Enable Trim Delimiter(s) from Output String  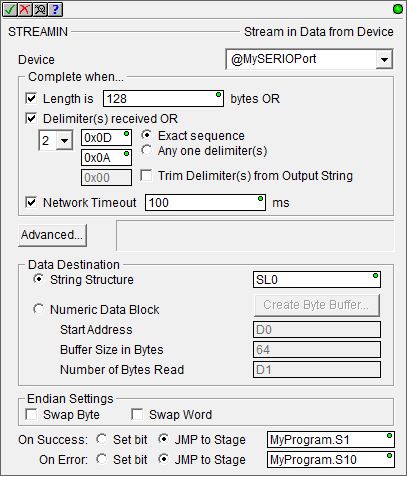pos(146,175)
